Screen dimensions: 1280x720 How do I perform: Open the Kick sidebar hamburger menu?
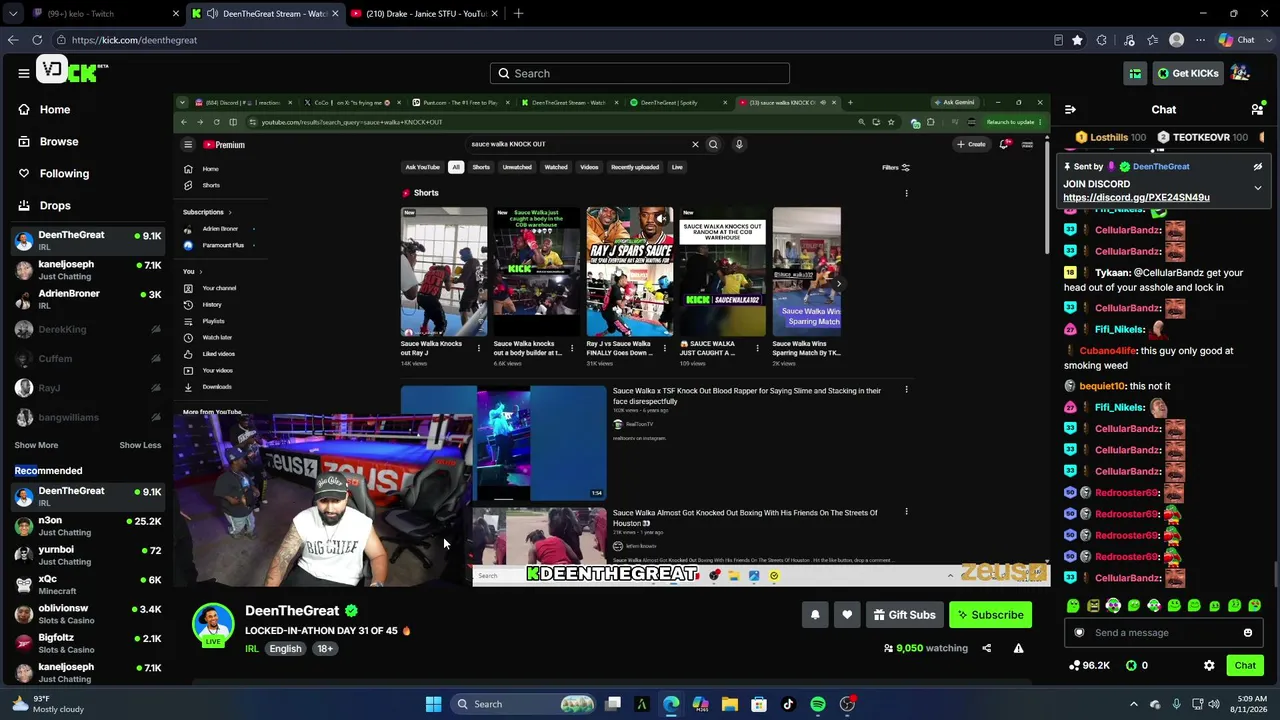[23, 73]
